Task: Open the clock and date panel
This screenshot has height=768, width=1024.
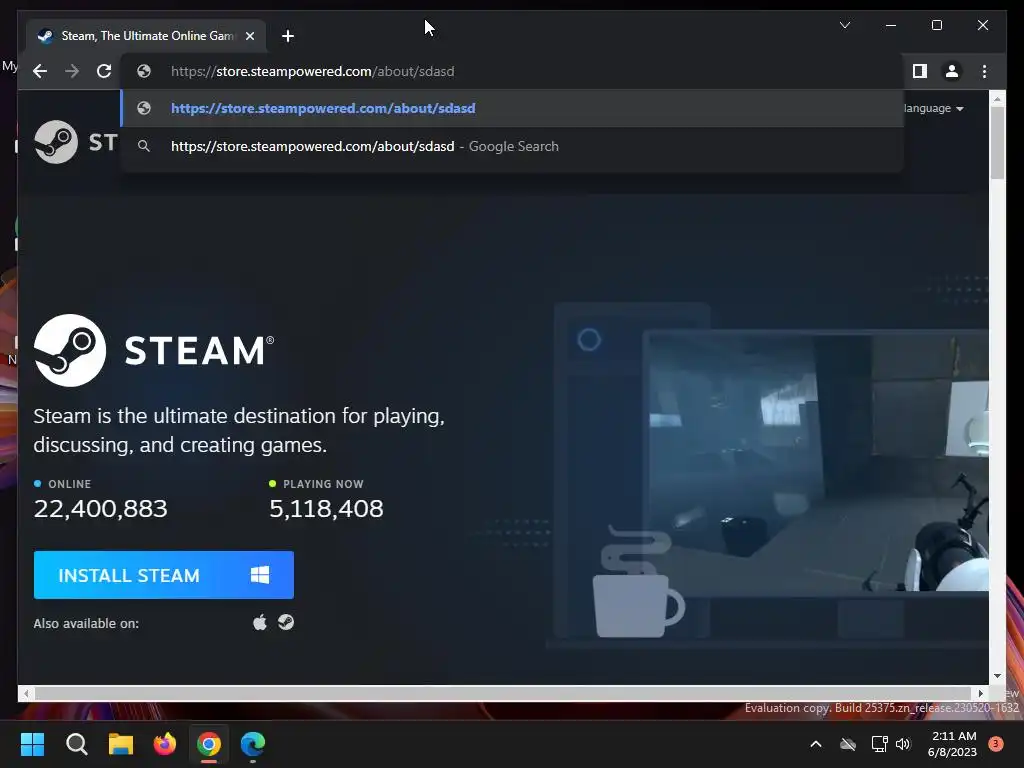Action: 953,744
